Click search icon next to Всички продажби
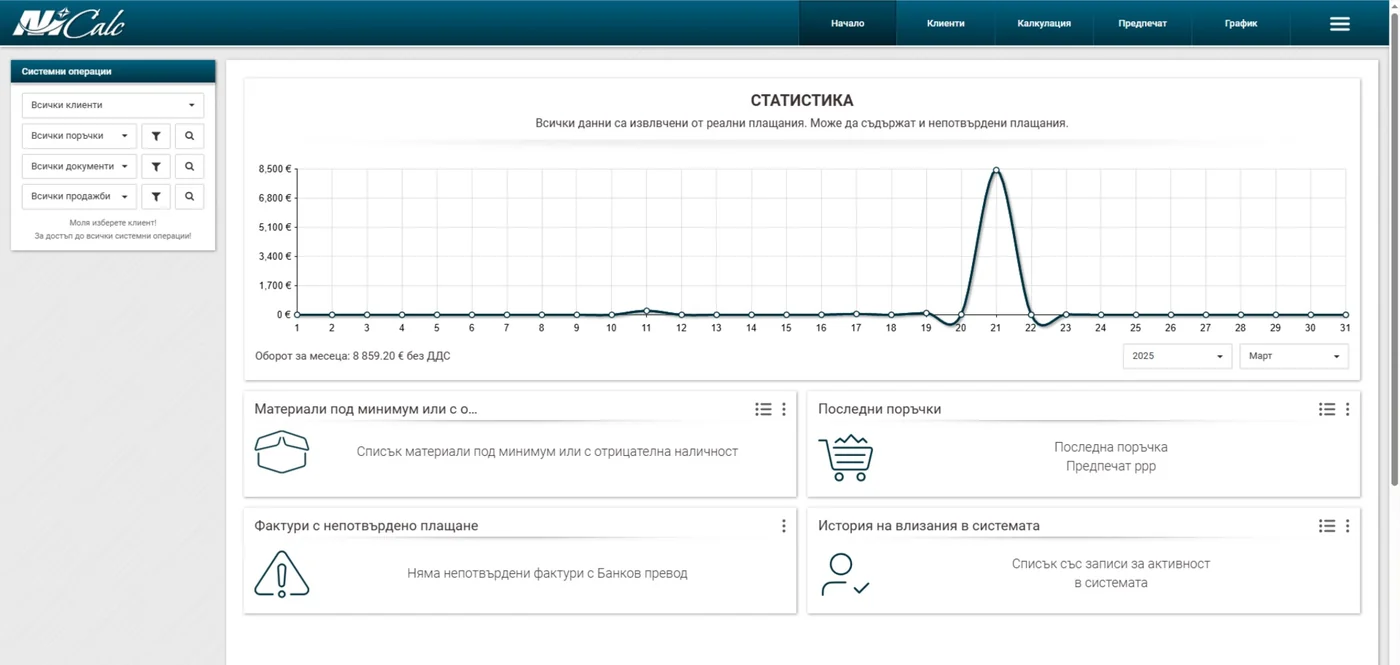The width and height of the screenshot is (1400, 665). coord(189,197)
